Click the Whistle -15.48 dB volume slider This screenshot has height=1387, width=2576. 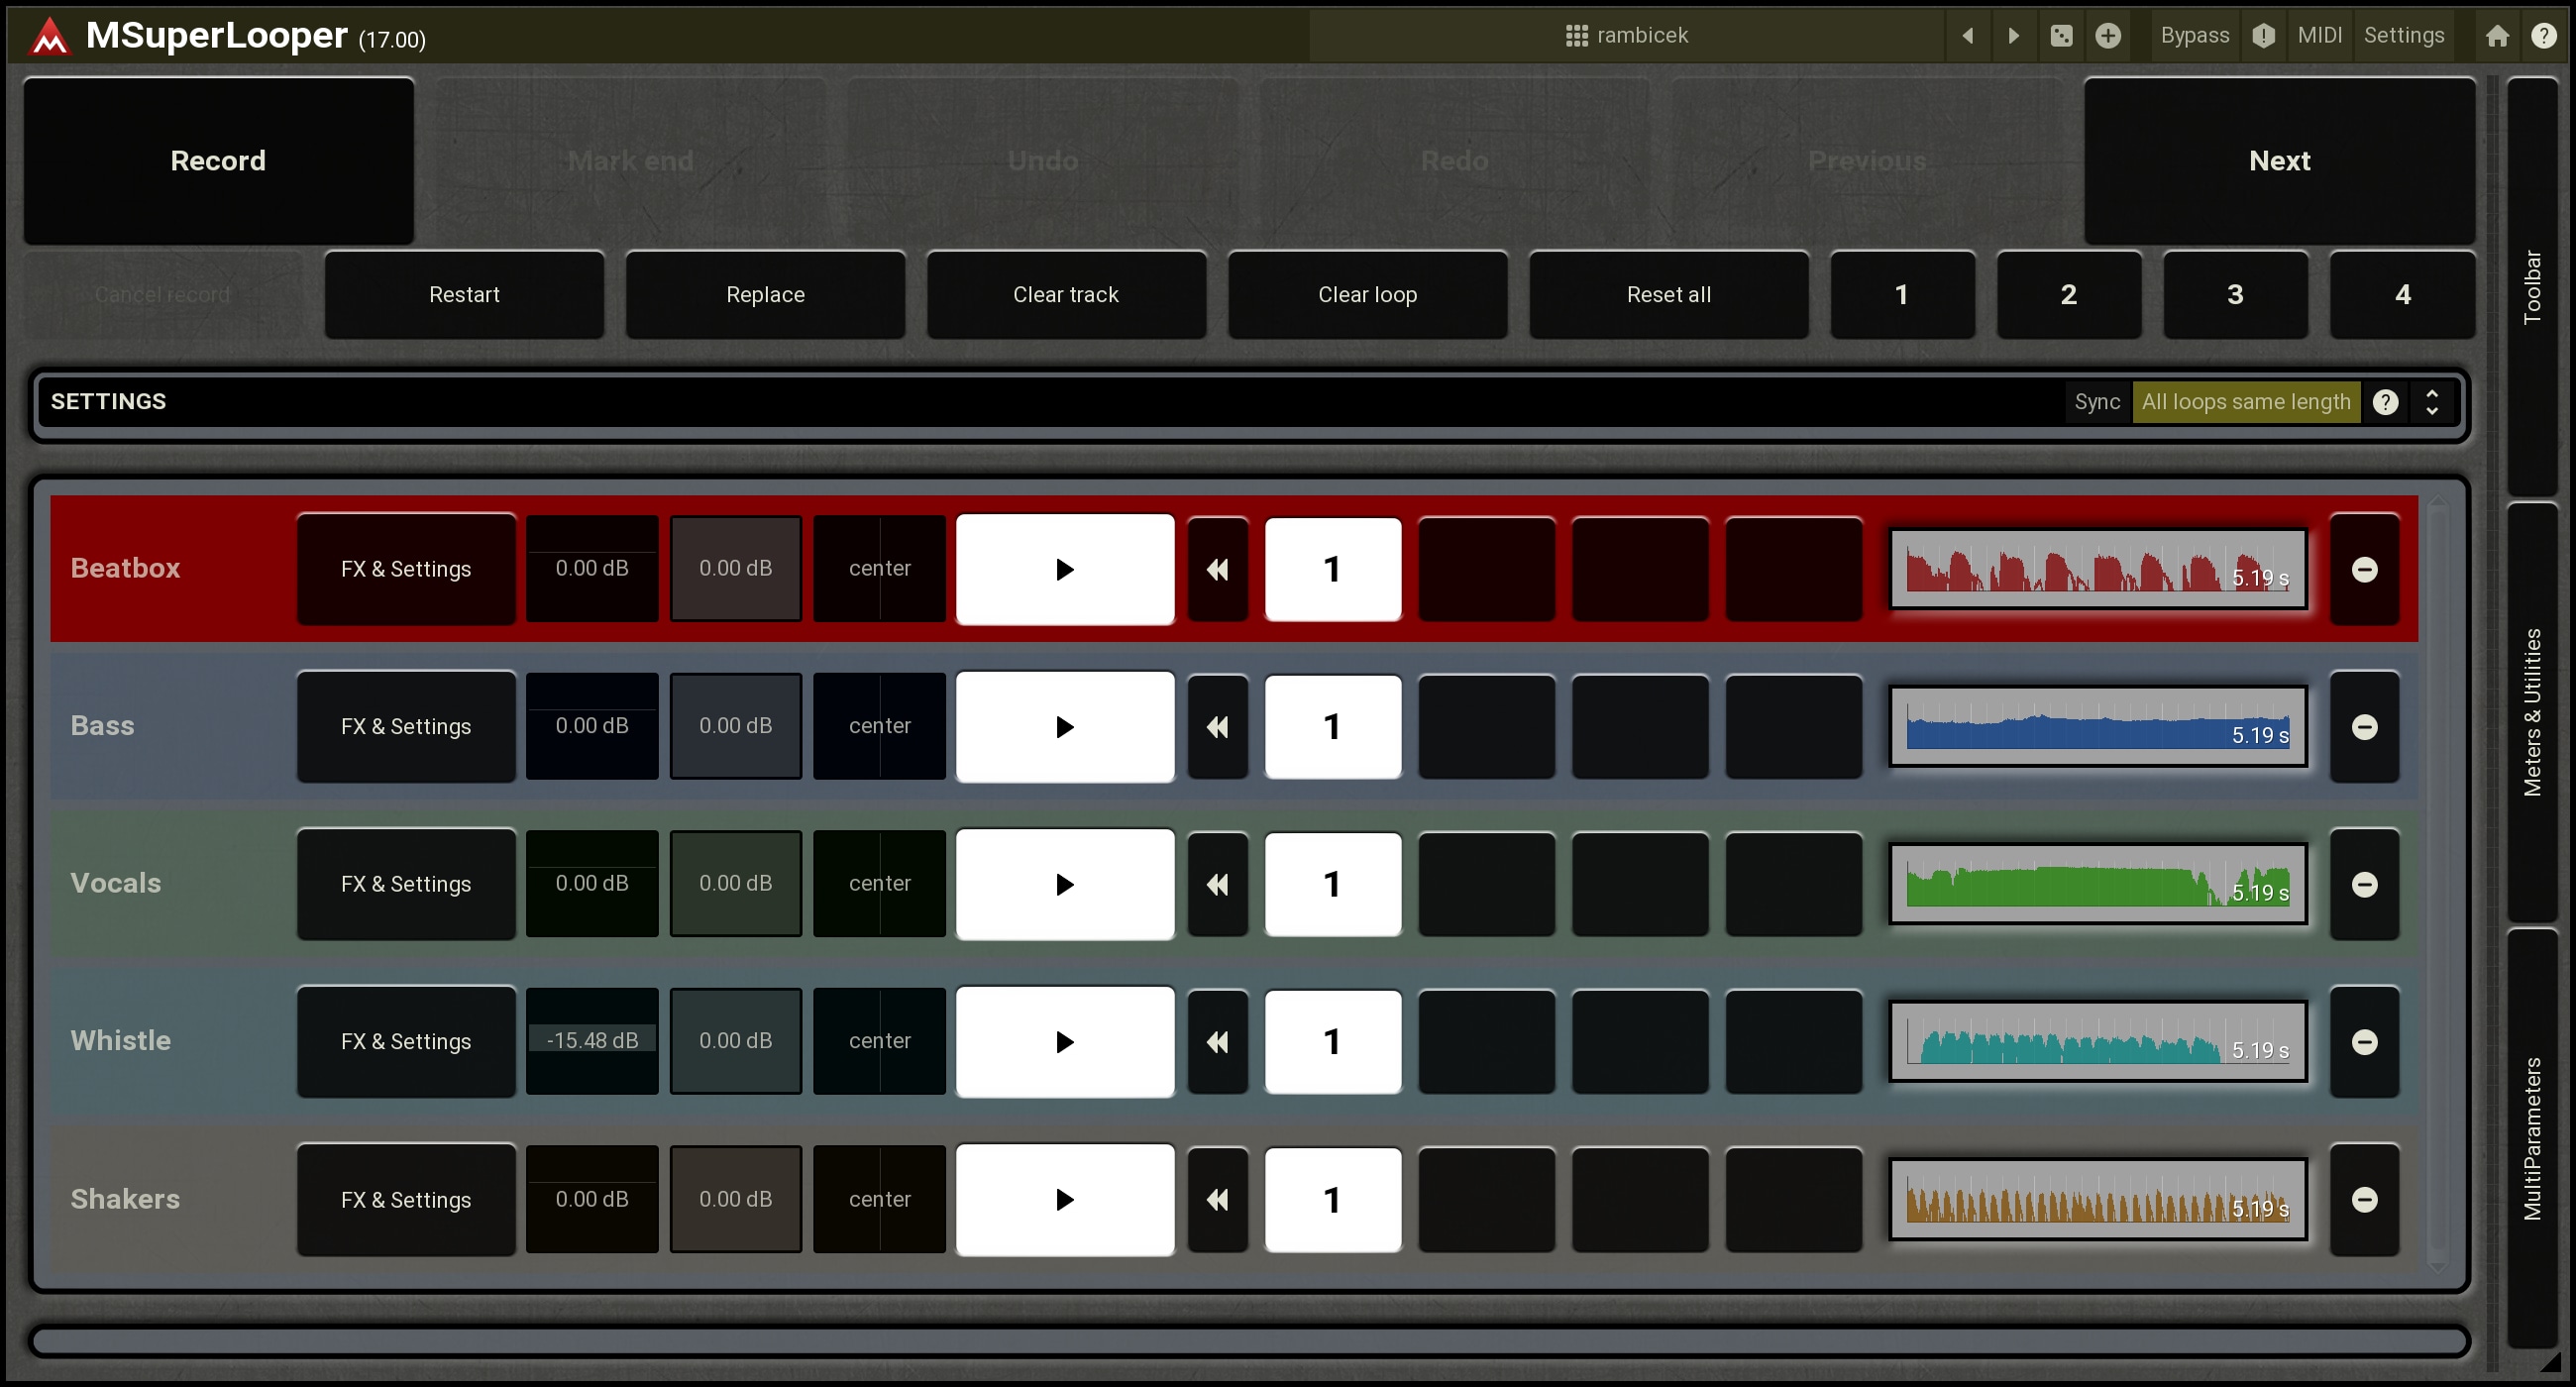[592, 1041]
